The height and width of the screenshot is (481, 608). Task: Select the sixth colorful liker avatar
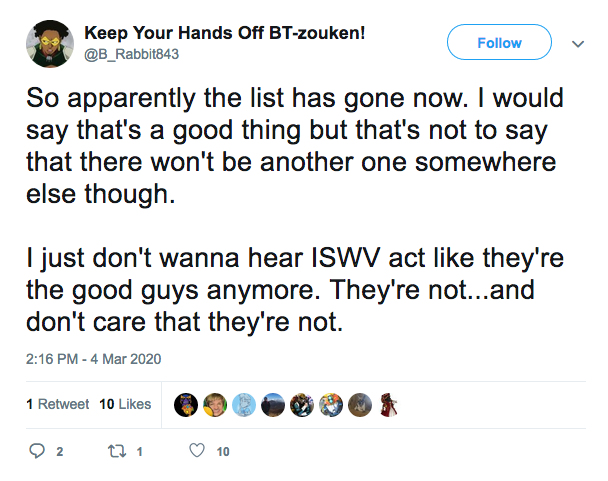(x=331, y=405)
